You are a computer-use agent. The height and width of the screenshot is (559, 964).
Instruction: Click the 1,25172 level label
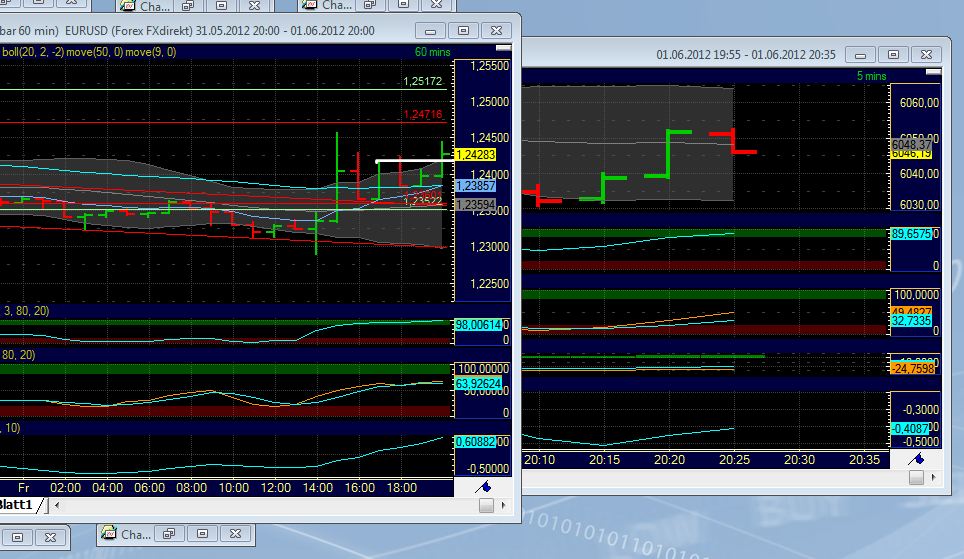click(x=422, y=81)
